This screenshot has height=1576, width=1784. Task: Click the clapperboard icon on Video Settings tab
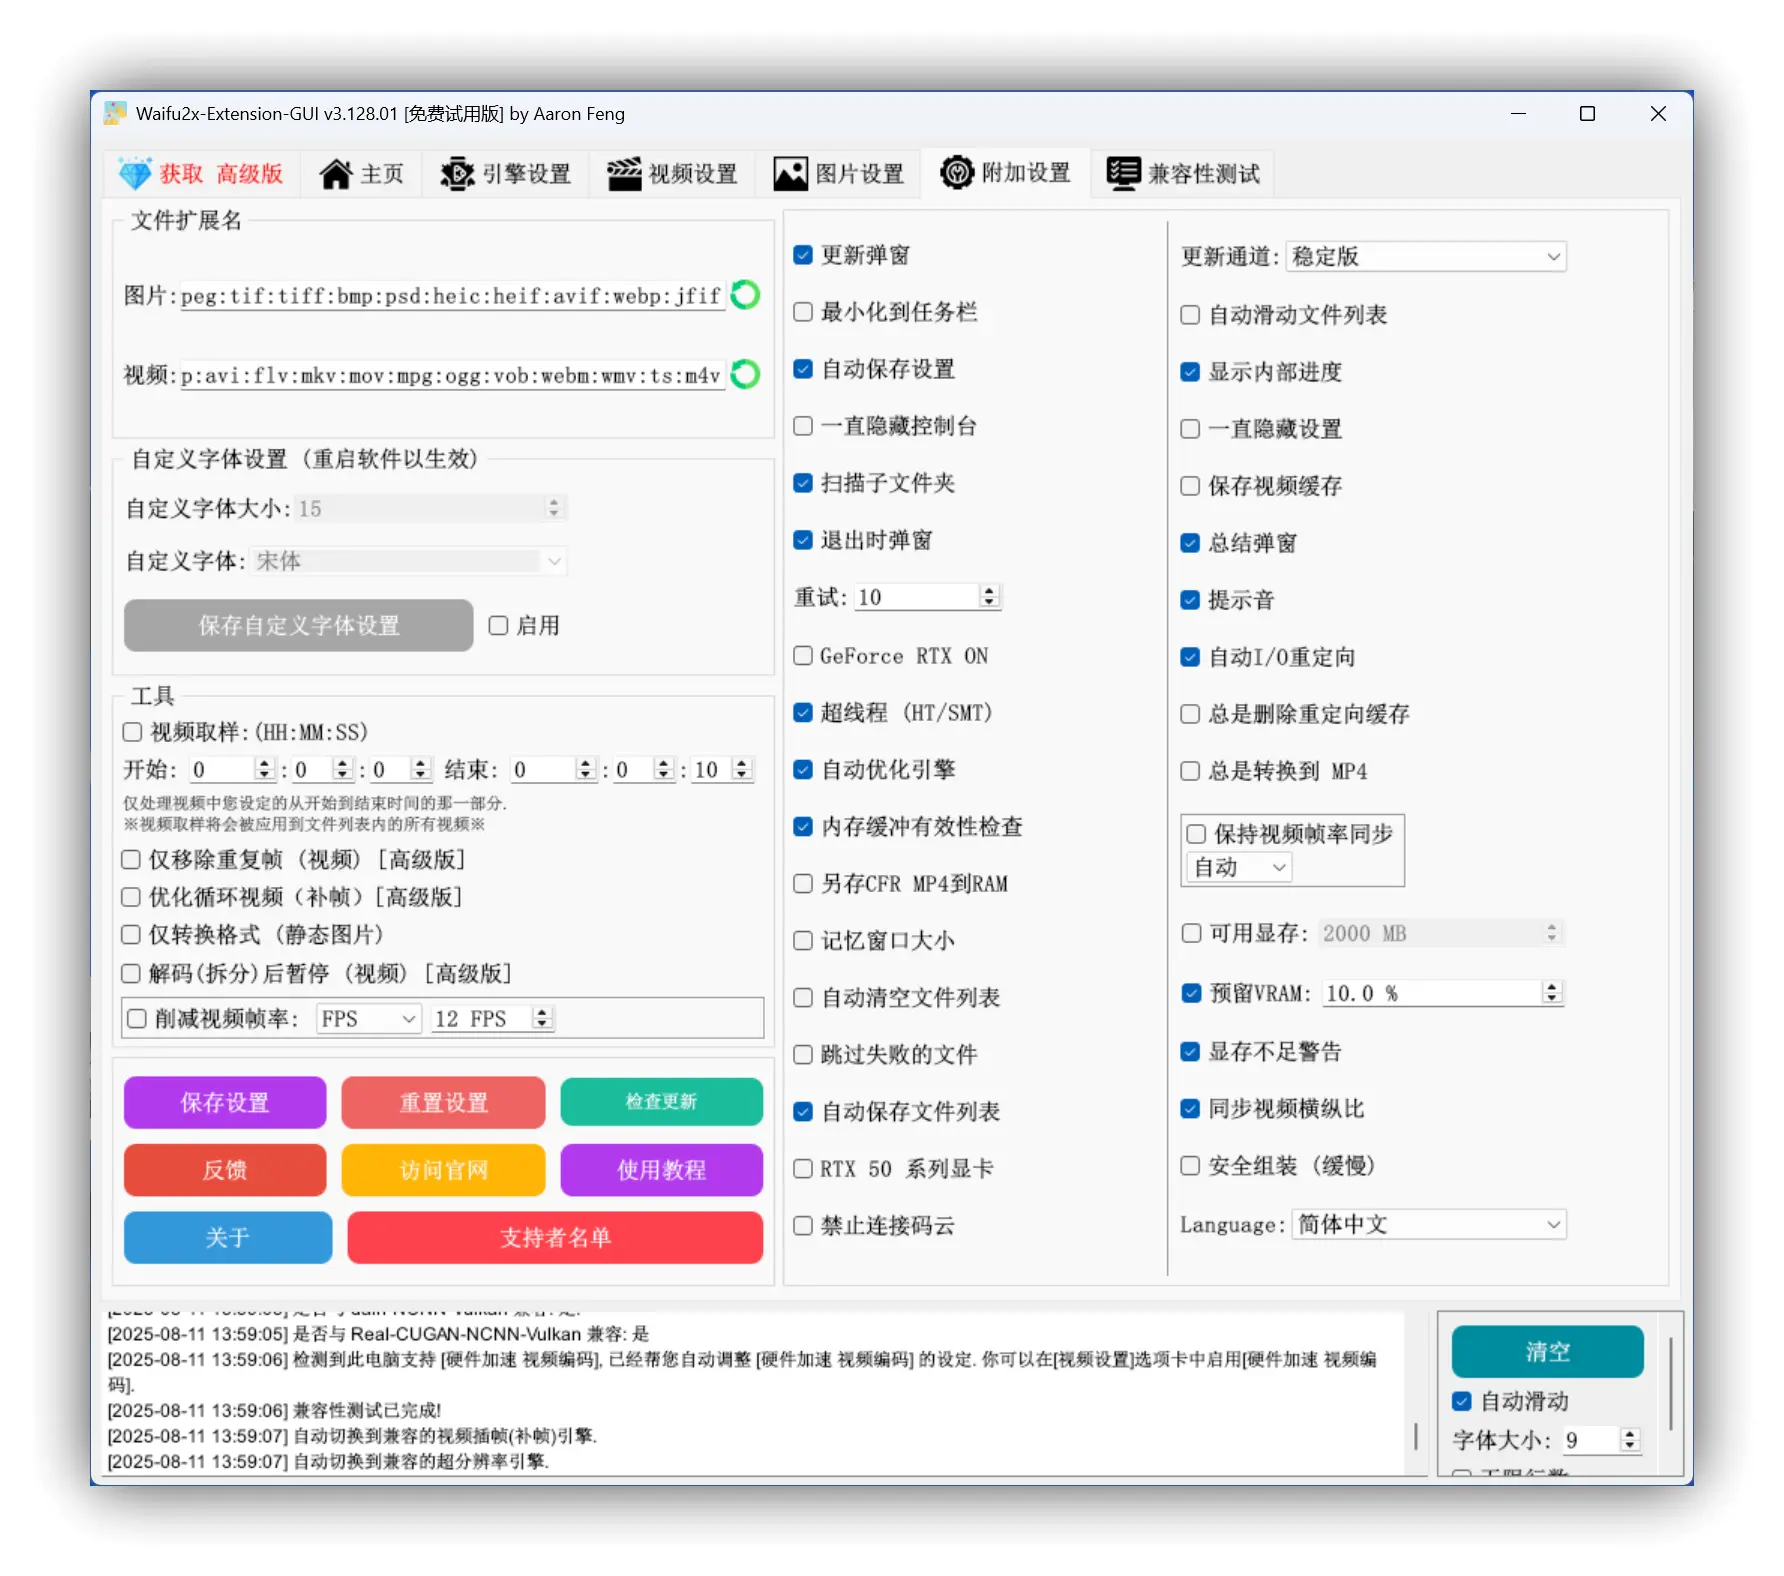(624, 174)
